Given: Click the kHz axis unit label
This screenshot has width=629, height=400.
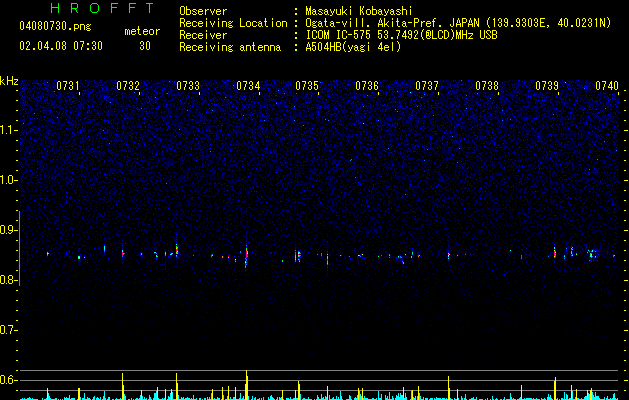Looking at the screenshot, I should [9, 81].
